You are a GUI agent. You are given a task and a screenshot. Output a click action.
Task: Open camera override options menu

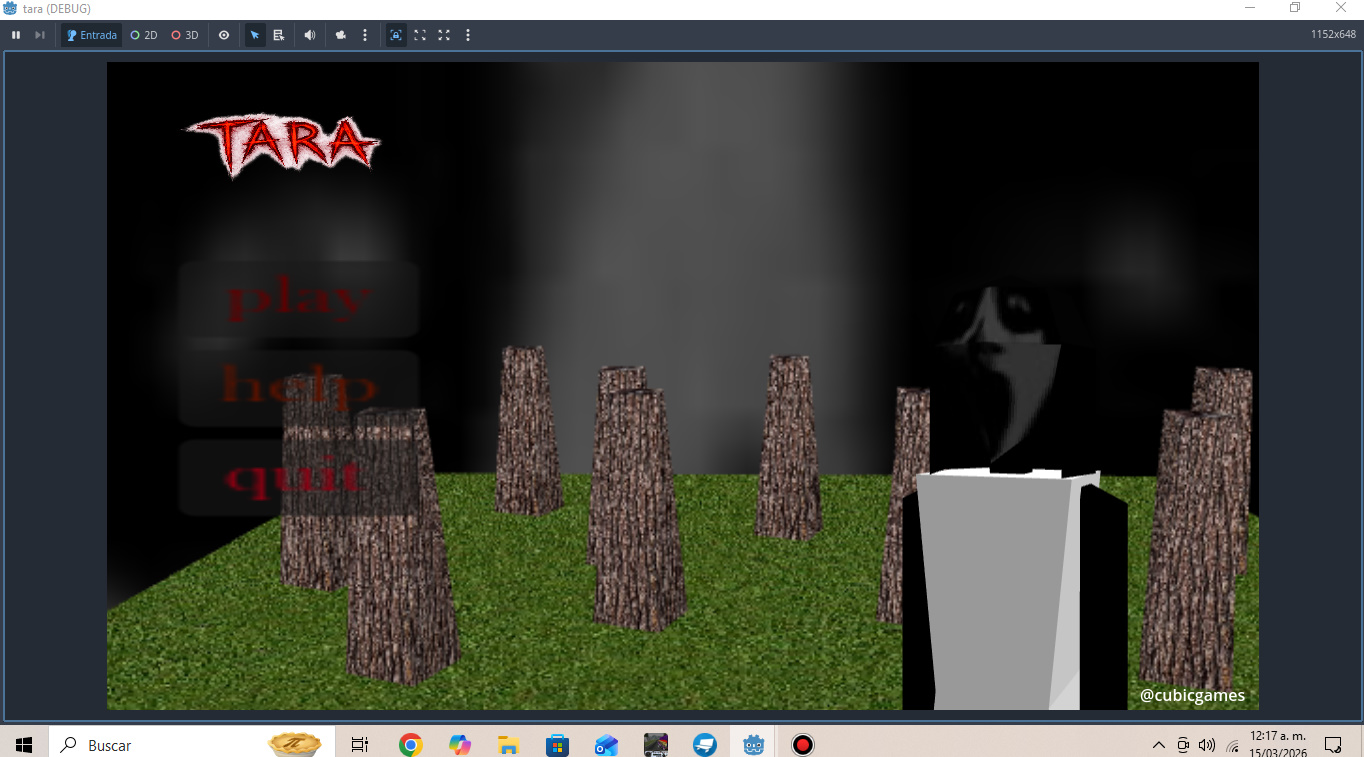pyautogui.click(x=365, y=35)
